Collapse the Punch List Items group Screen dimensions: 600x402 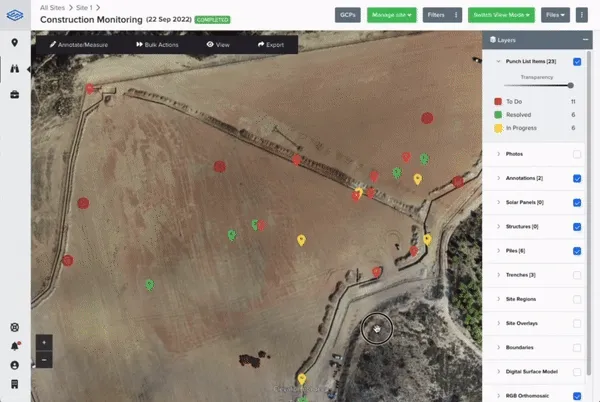point(498,61)
